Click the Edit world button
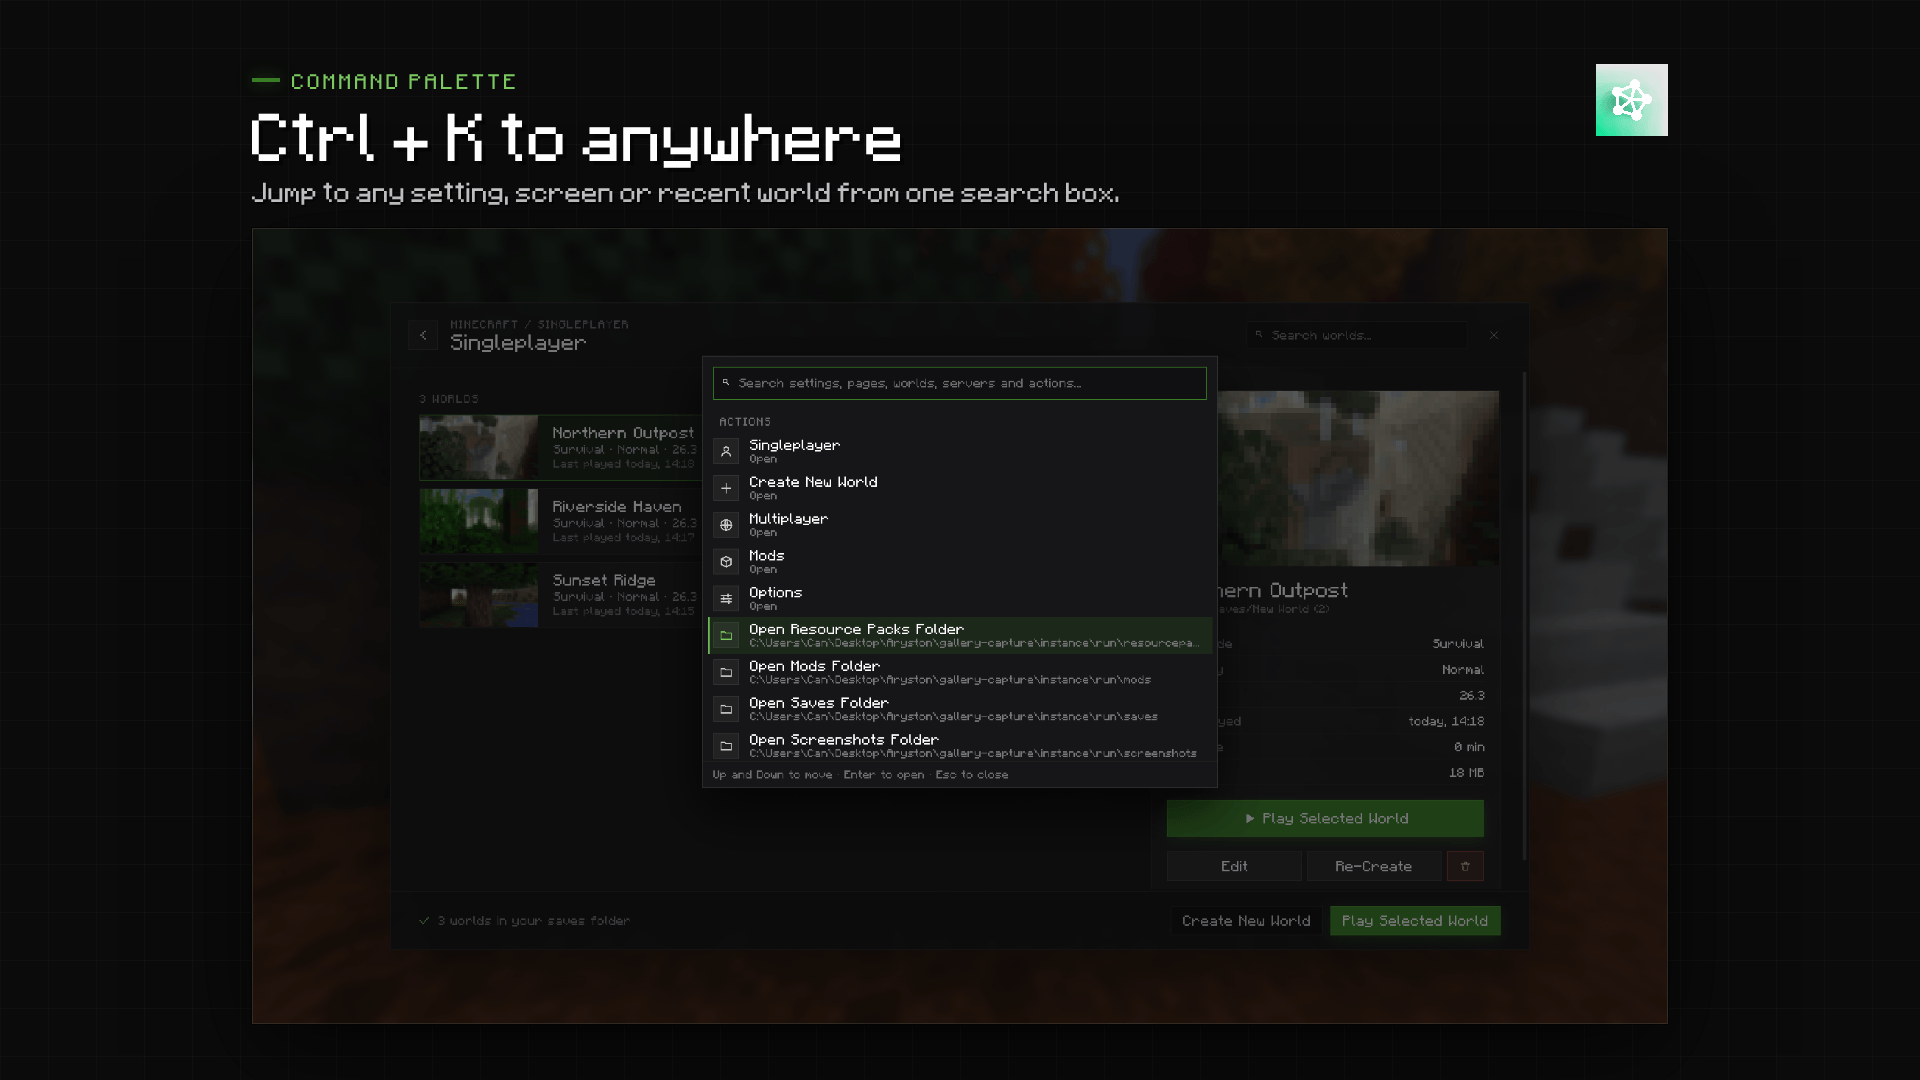This screenshot has width=1920, height=1080. (1234, 866)
